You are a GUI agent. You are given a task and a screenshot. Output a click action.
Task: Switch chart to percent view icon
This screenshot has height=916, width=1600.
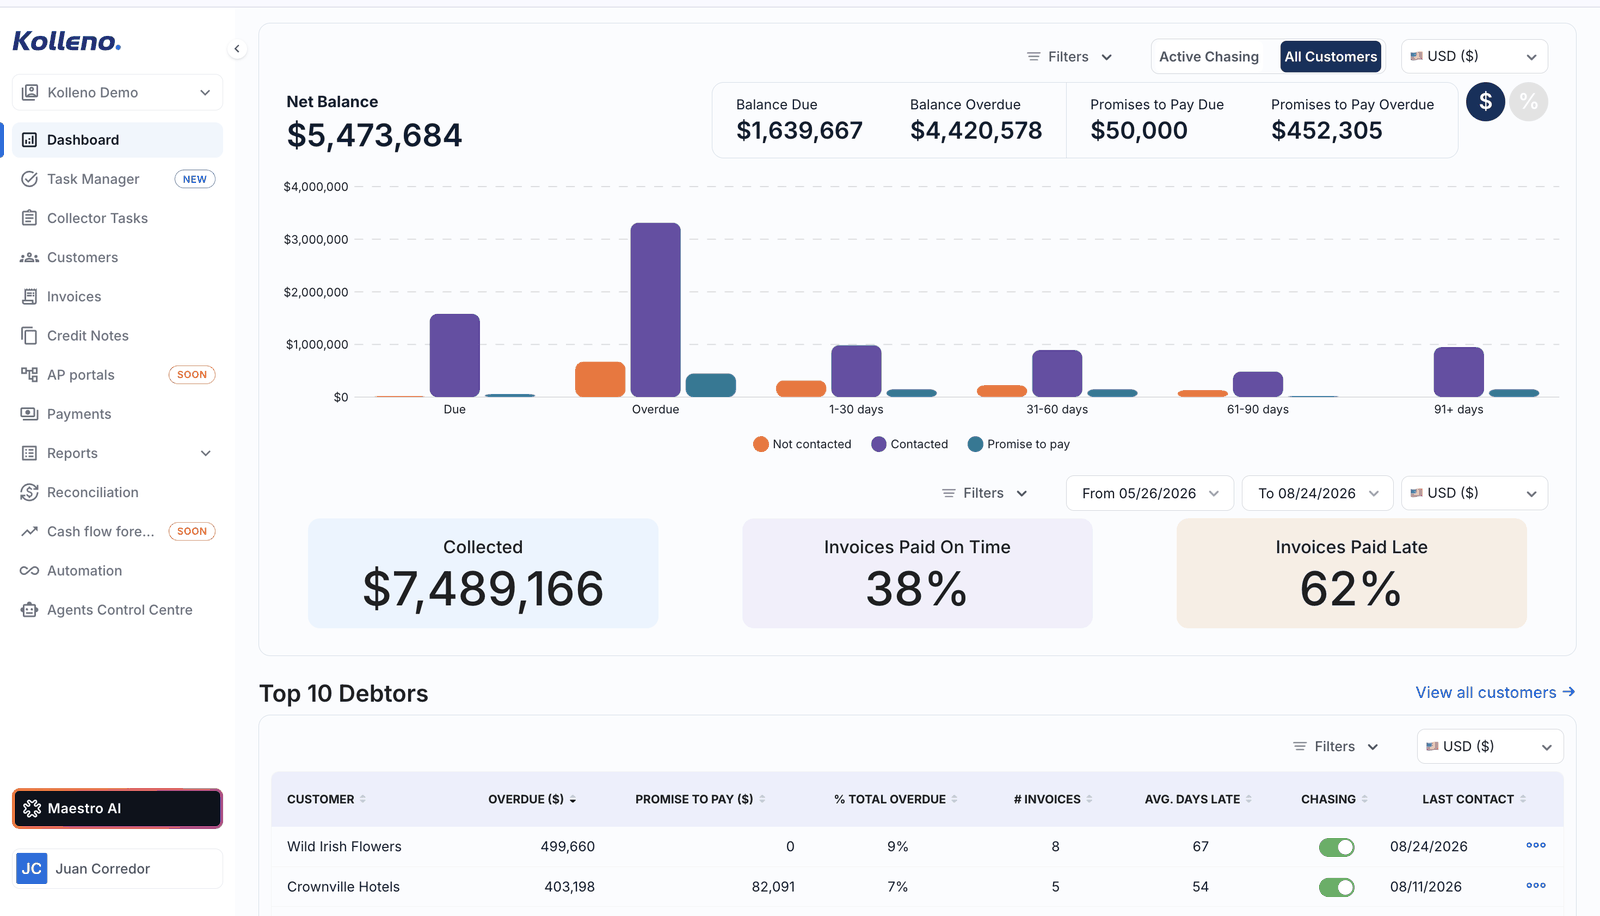(x=1528, y=102)
